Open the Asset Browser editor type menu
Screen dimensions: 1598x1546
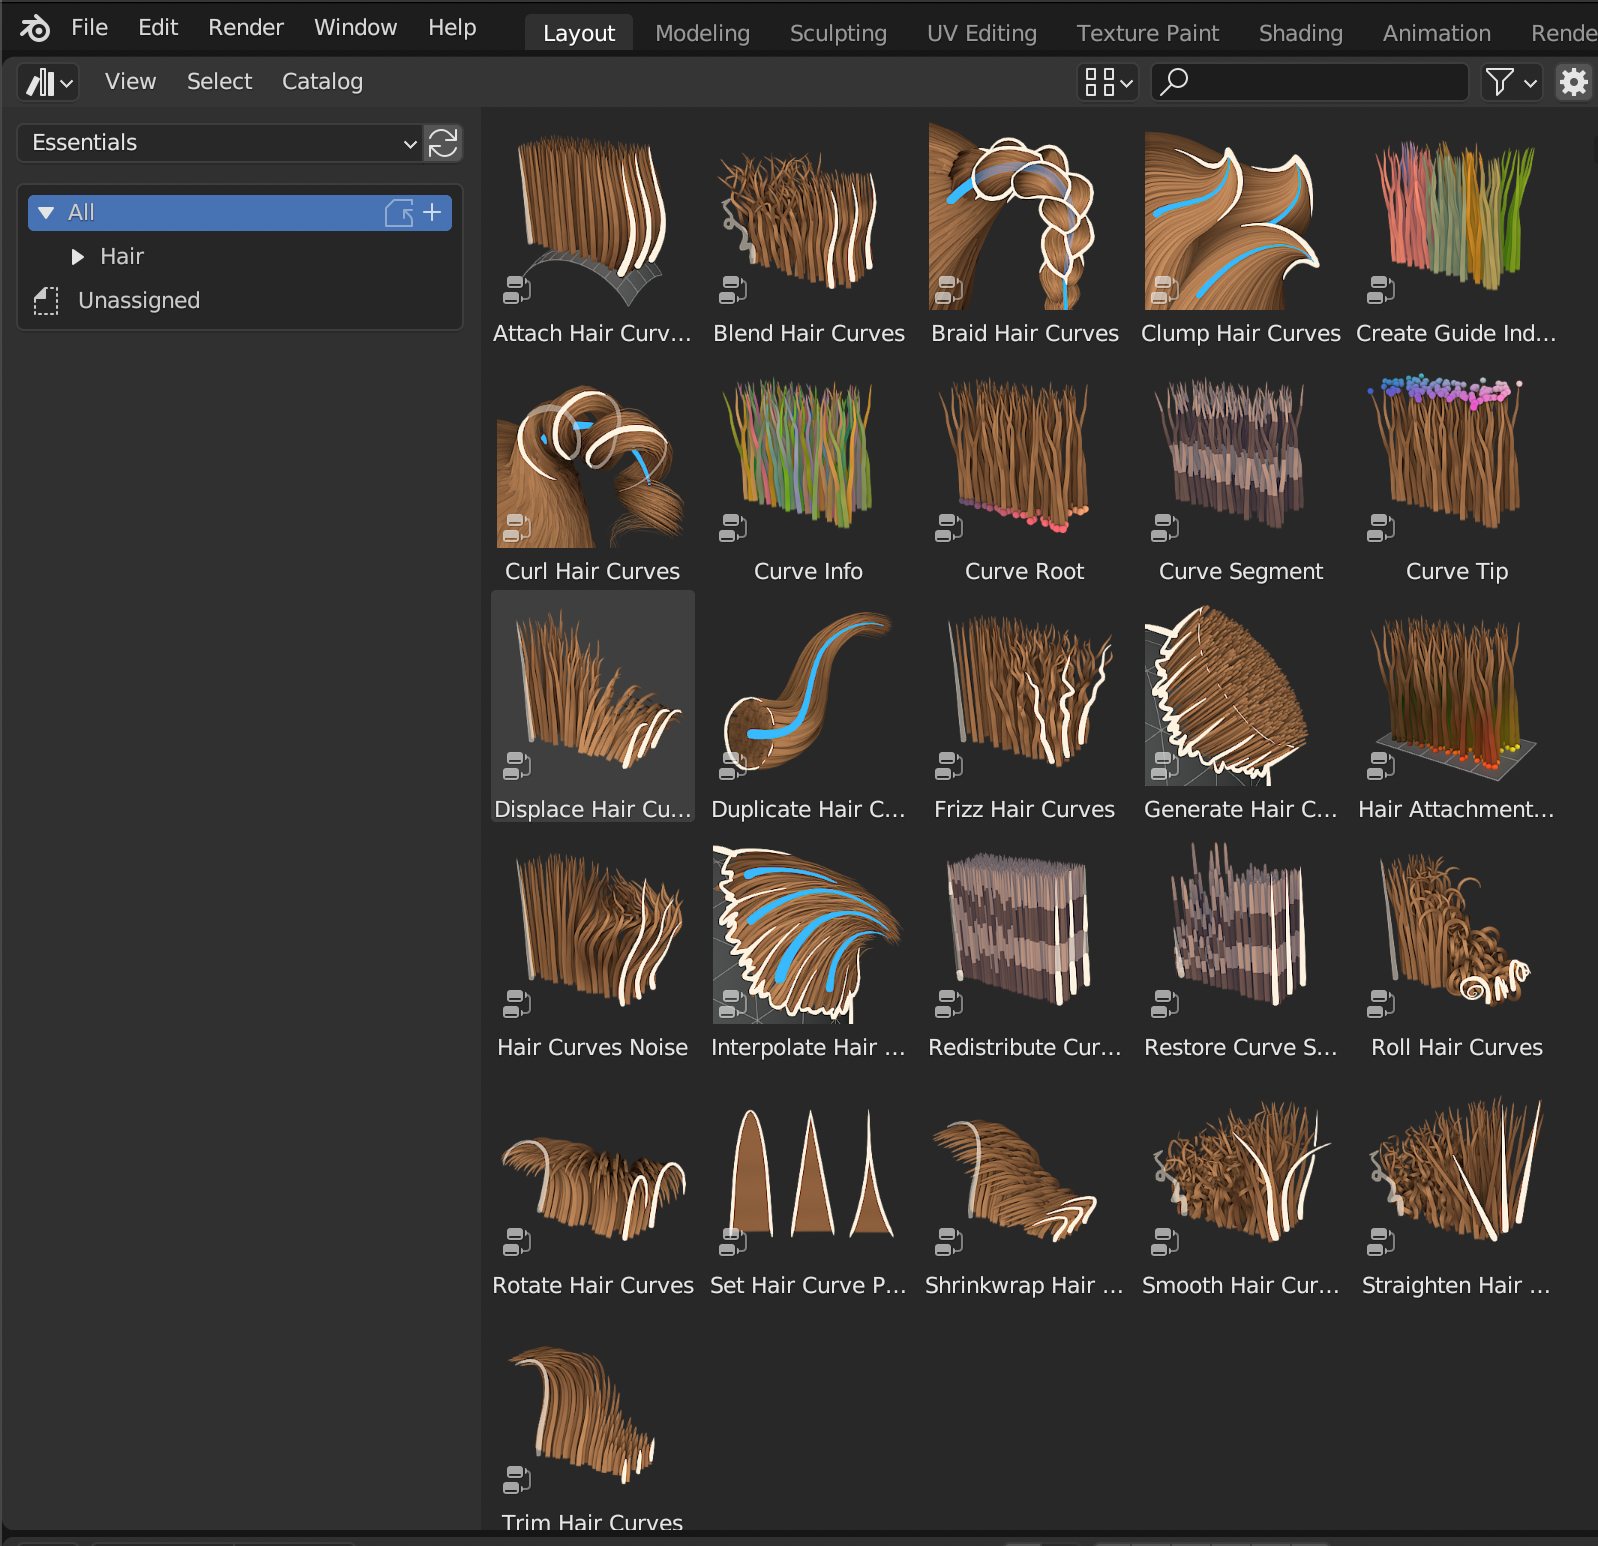click(49, 82)
